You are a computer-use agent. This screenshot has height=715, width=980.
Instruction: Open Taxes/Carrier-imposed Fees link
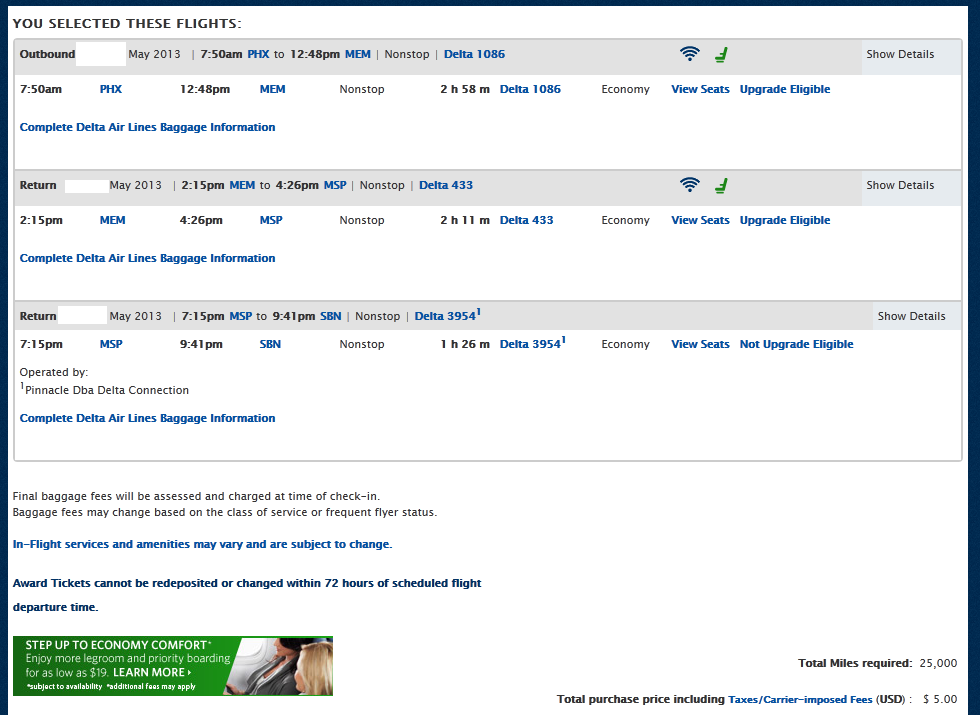tap(800, 699)
